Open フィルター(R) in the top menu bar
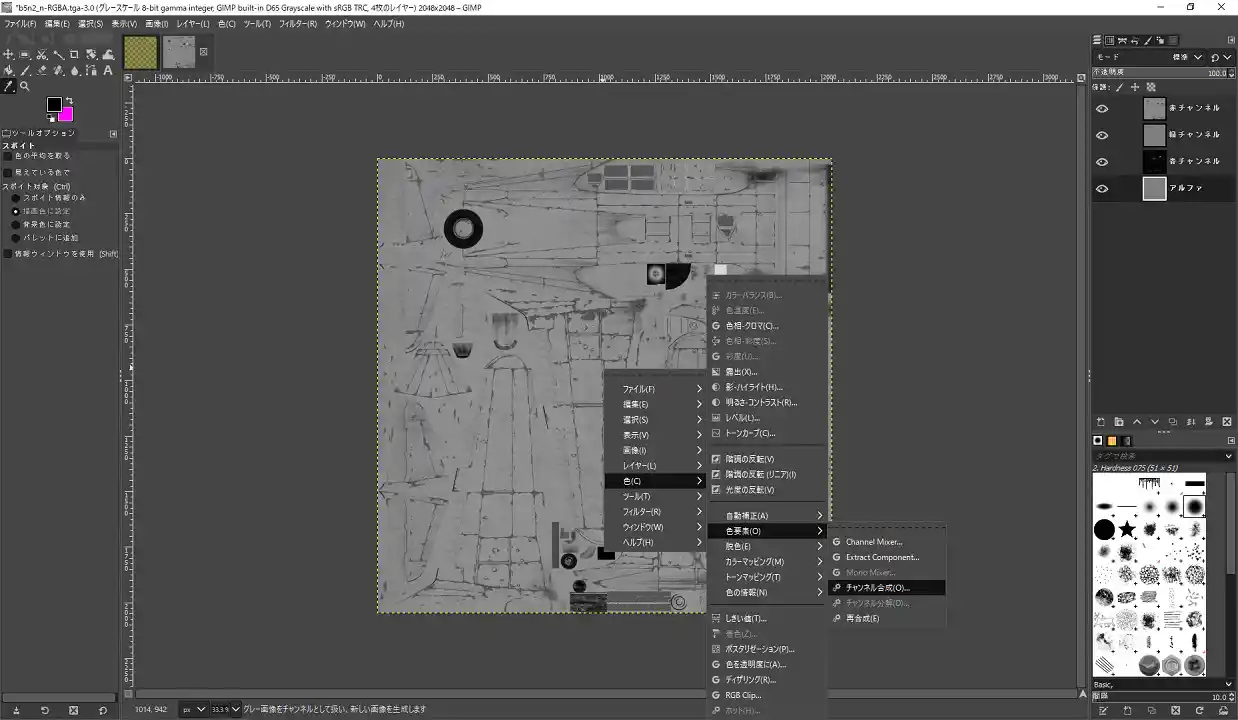Viewport: 1238px width, 720px height. pyautogui.click(x=298, y=23)
